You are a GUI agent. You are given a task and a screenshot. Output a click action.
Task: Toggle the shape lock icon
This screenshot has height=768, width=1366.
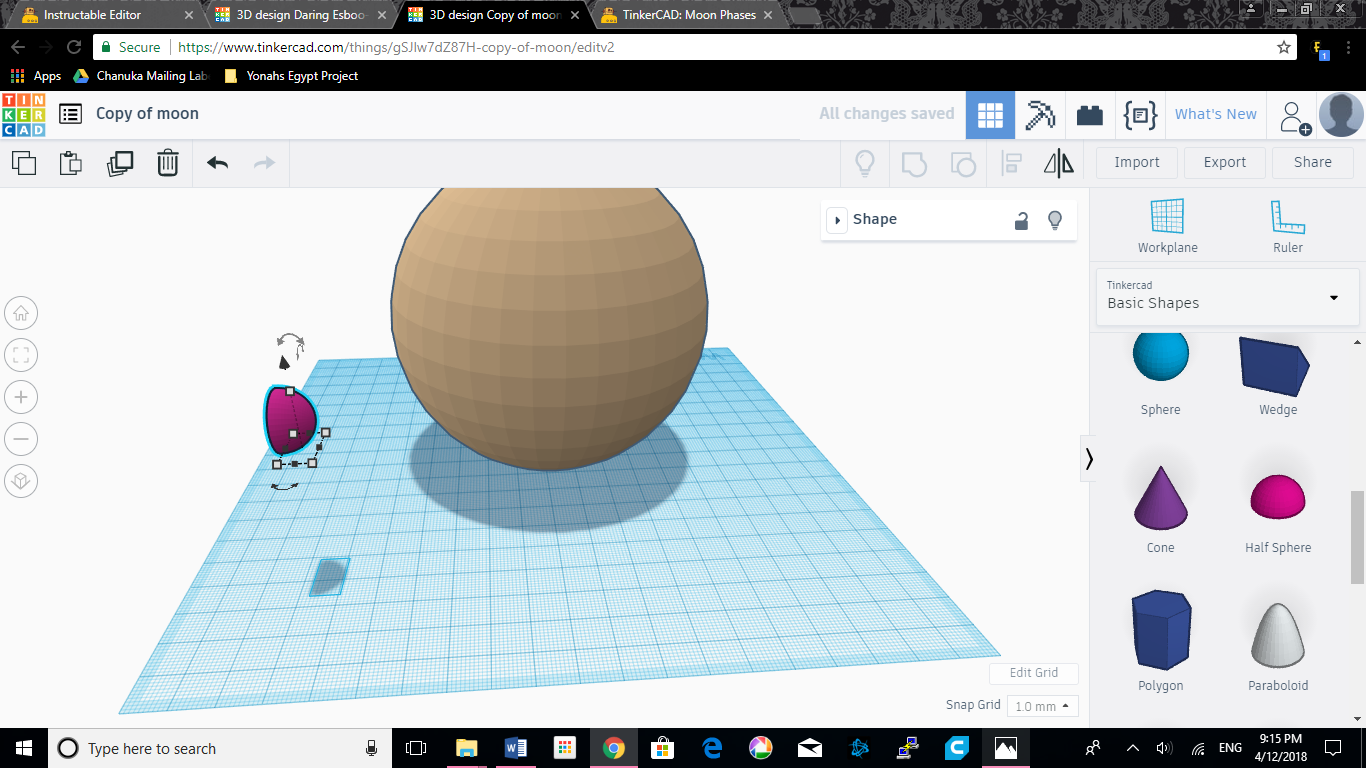pos(1021,221)
